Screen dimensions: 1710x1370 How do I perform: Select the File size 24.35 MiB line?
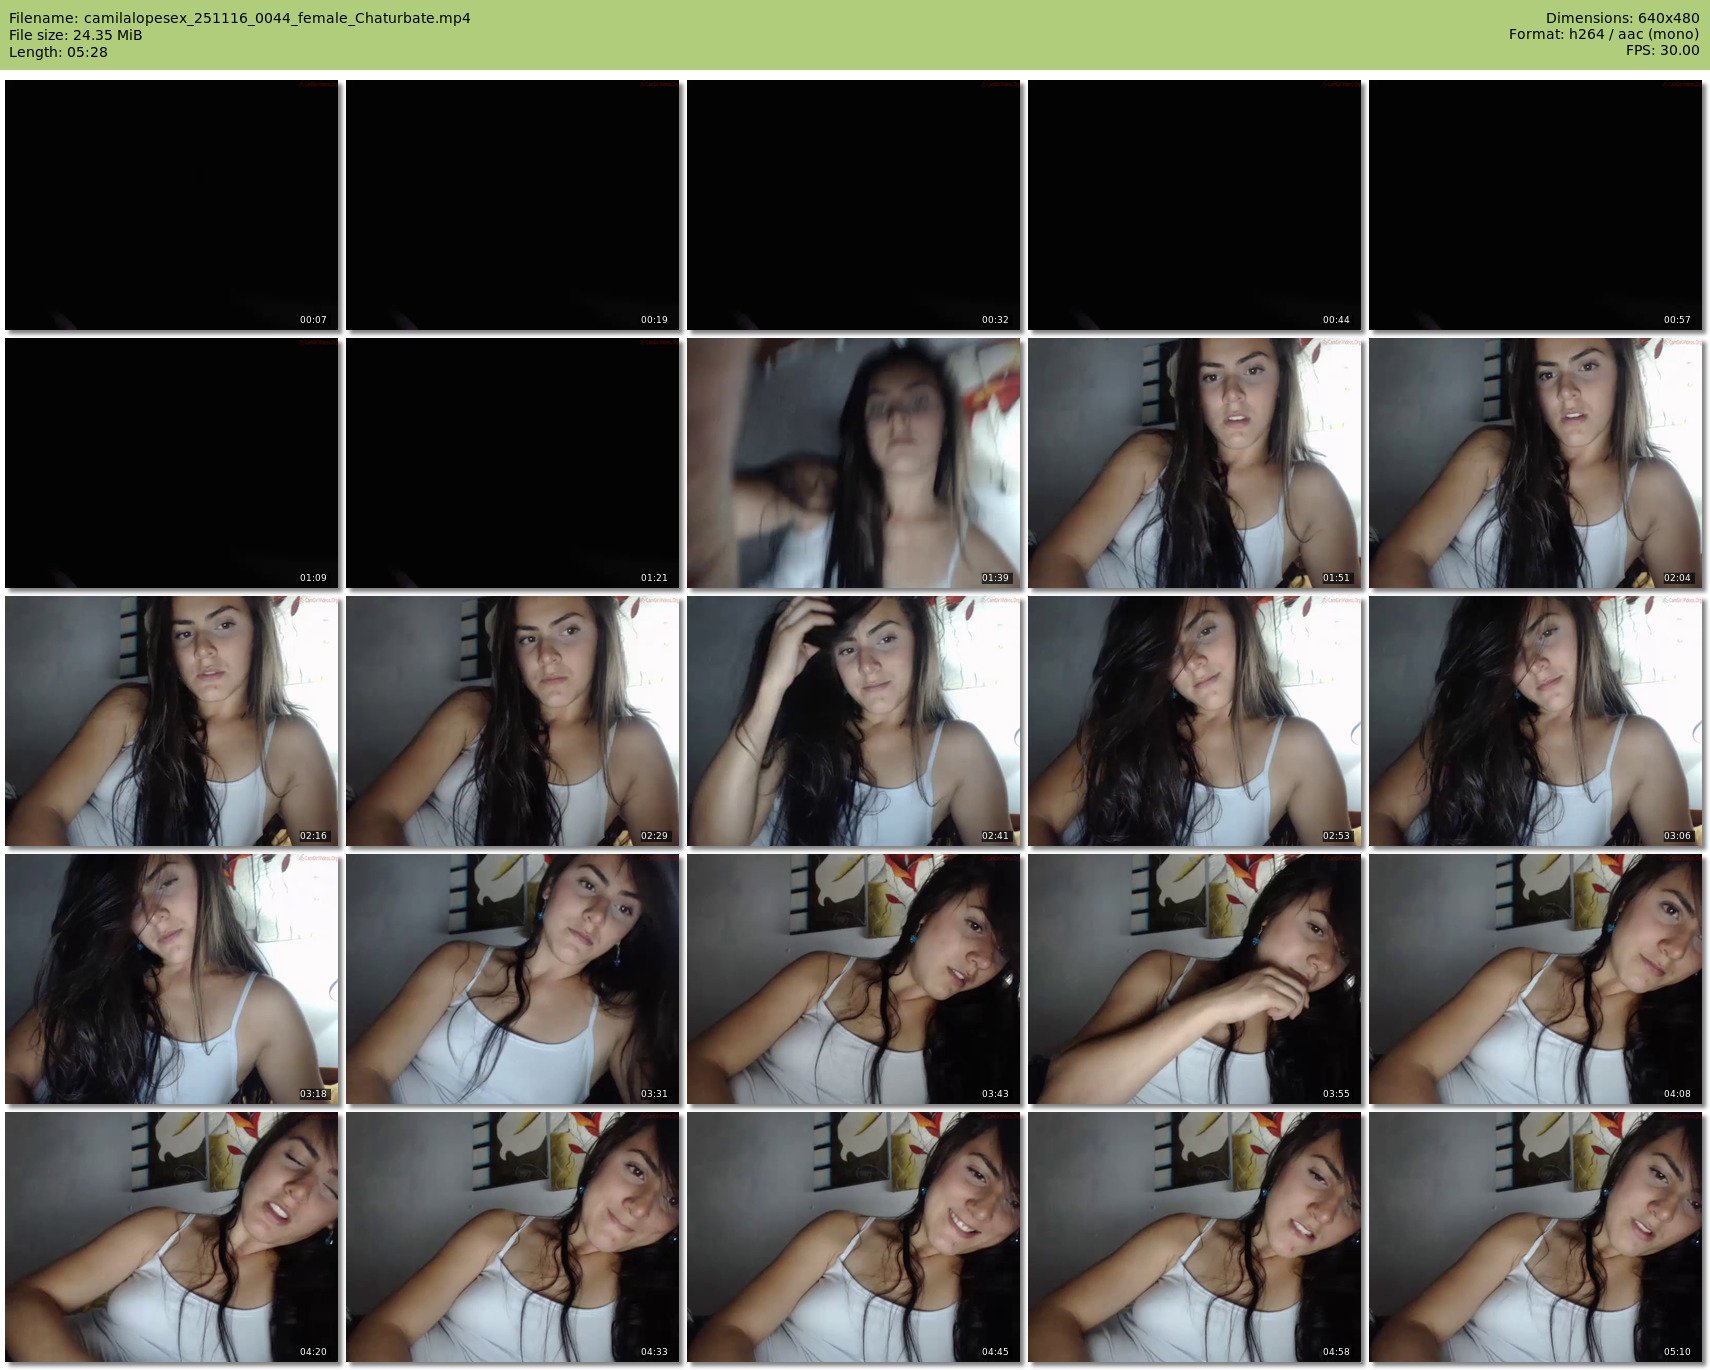(x=76, y=35)
